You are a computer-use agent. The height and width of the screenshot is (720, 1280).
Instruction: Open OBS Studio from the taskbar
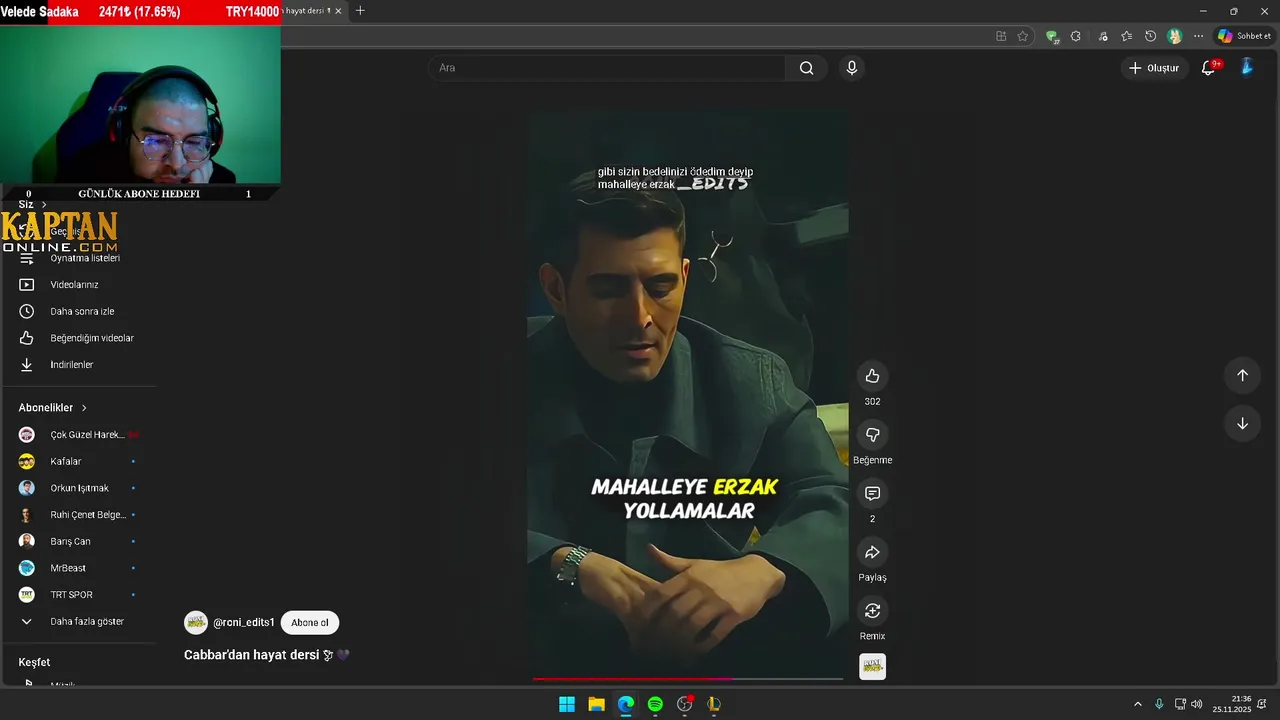(684, 704)
